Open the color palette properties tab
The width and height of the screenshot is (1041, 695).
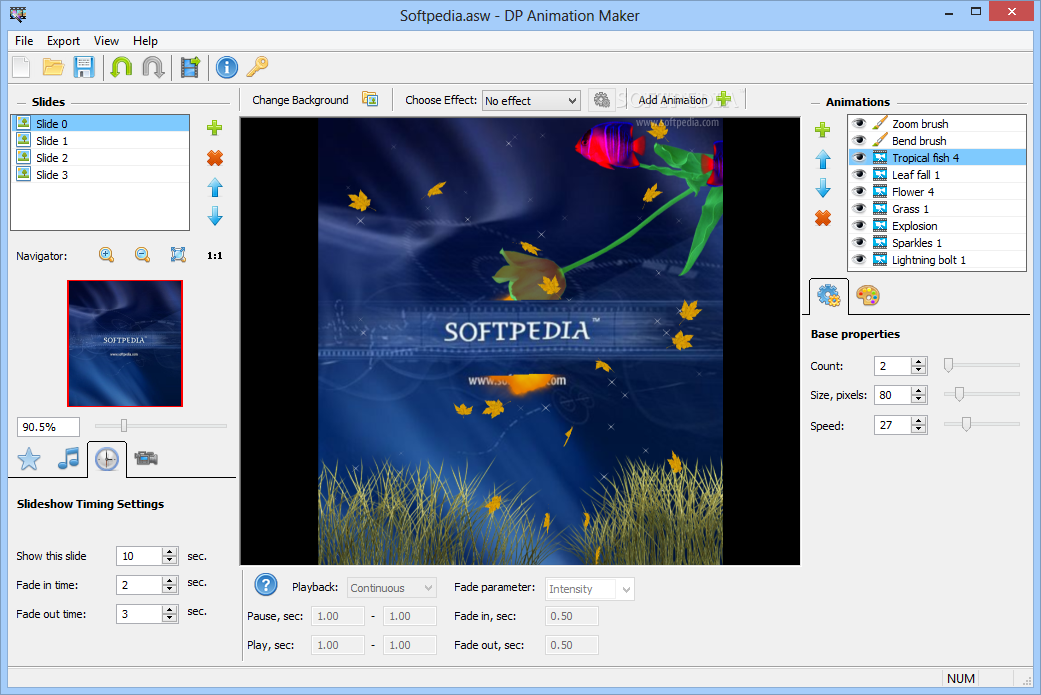coord(867,295)
